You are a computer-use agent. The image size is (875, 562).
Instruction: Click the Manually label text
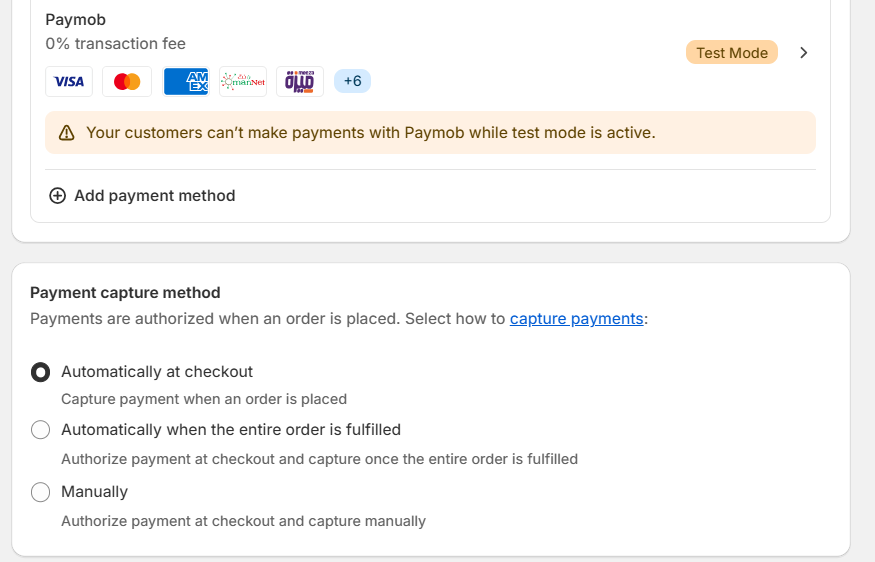point(94,492)
